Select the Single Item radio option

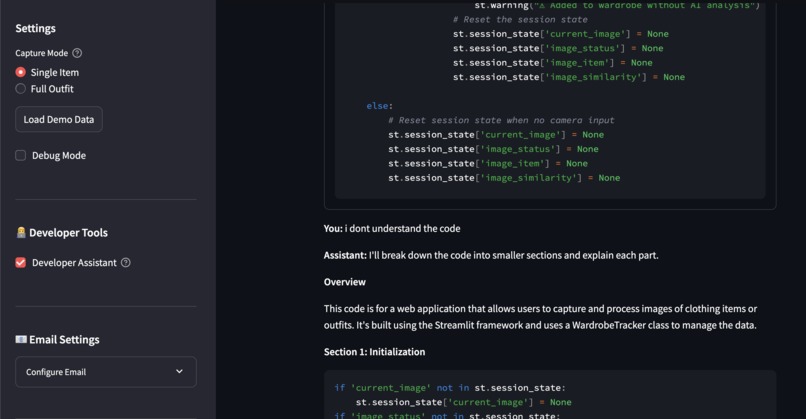click(21, 72)
